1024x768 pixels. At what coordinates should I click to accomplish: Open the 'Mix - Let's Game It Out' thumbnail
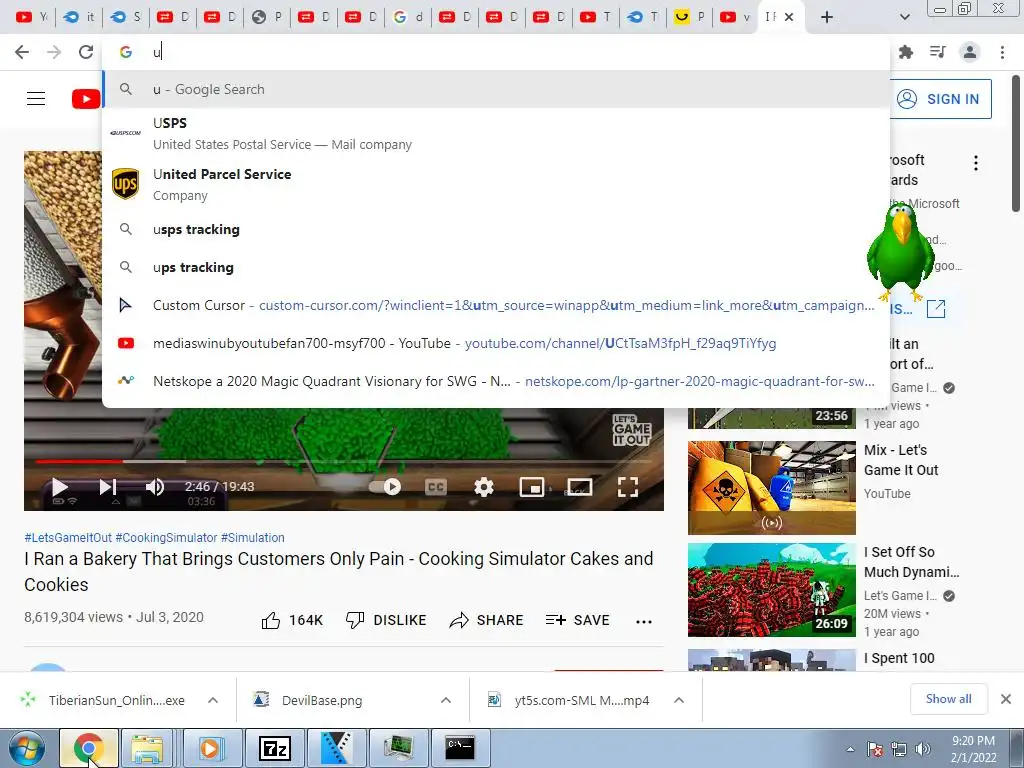[771, 487]
